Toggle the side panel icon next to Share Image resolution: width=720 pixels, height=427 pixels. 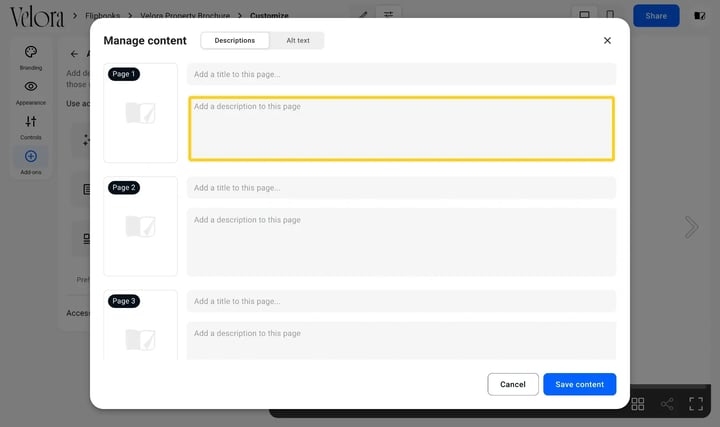(699, 16)
